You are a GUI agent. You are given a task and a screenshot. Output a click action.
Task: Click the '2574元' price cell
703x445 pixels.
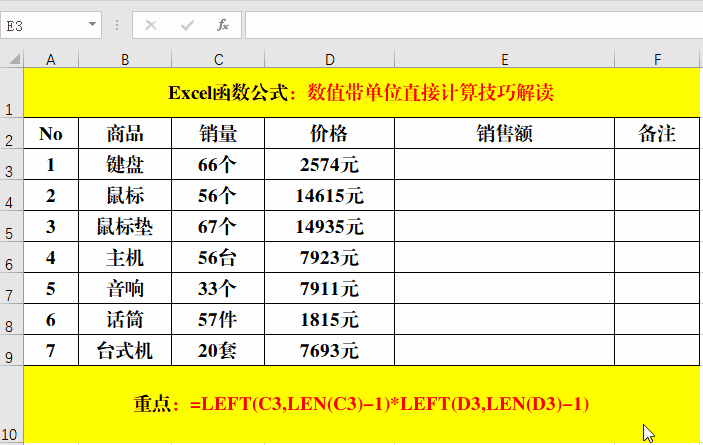point(330,164)
